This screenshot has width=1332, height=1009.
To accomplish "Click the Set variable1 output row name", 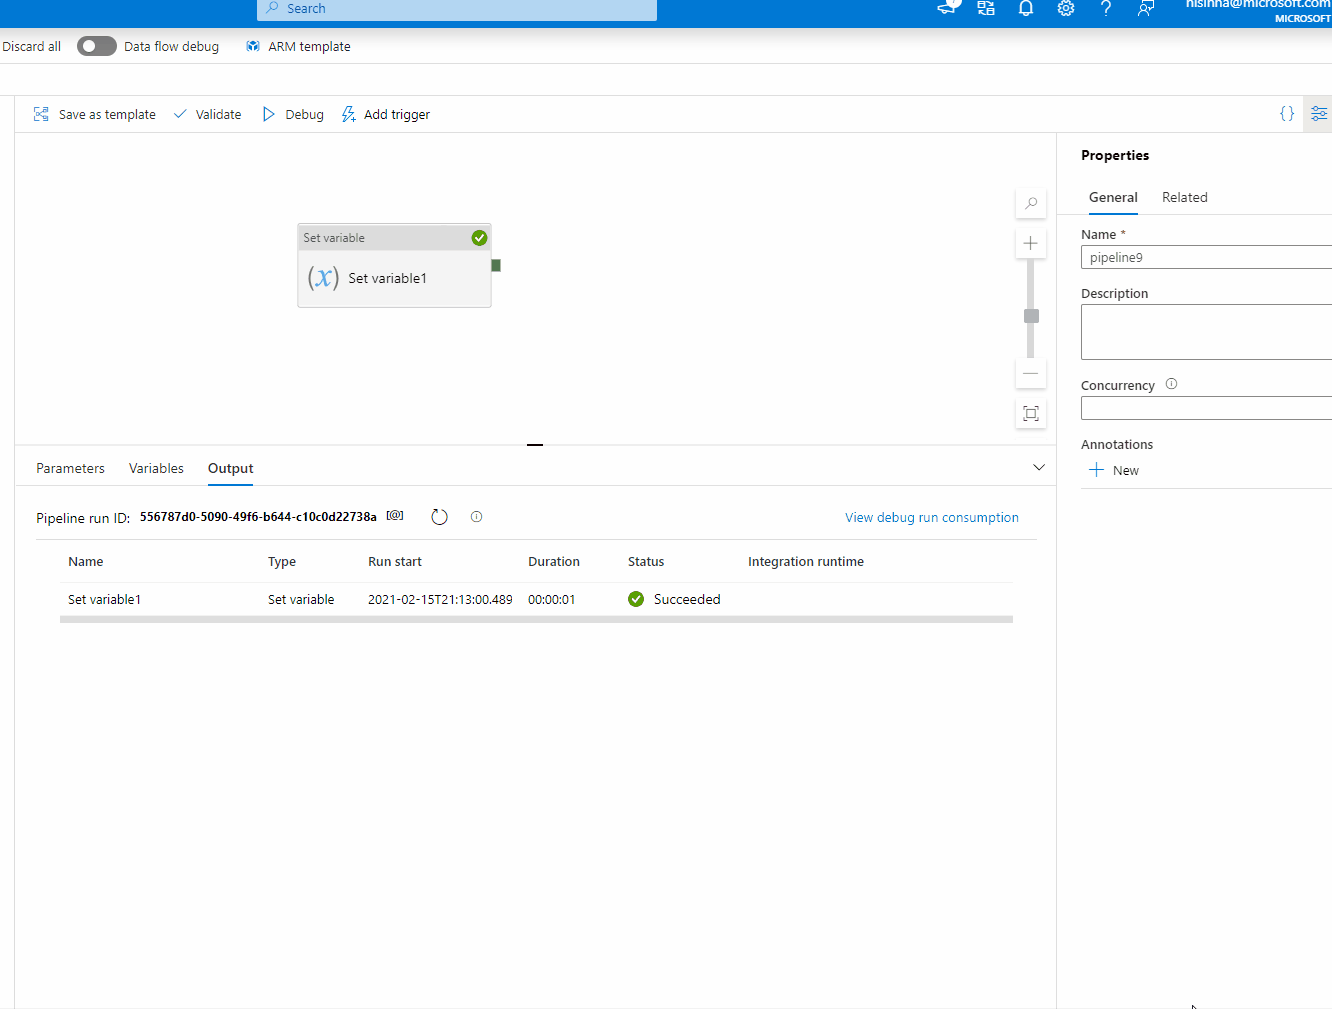I will tap(104, 600).
